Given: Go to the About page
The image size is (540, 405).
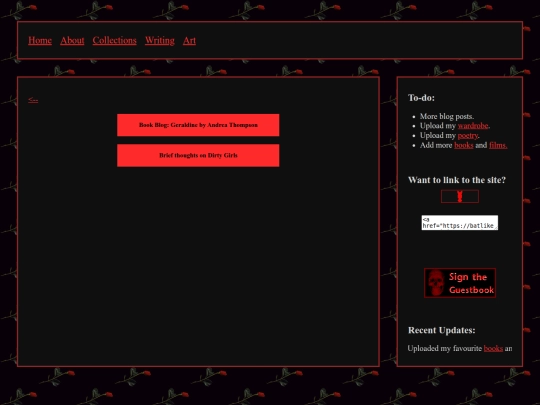Looking at the screenshot, I should (x=72, y=40).
